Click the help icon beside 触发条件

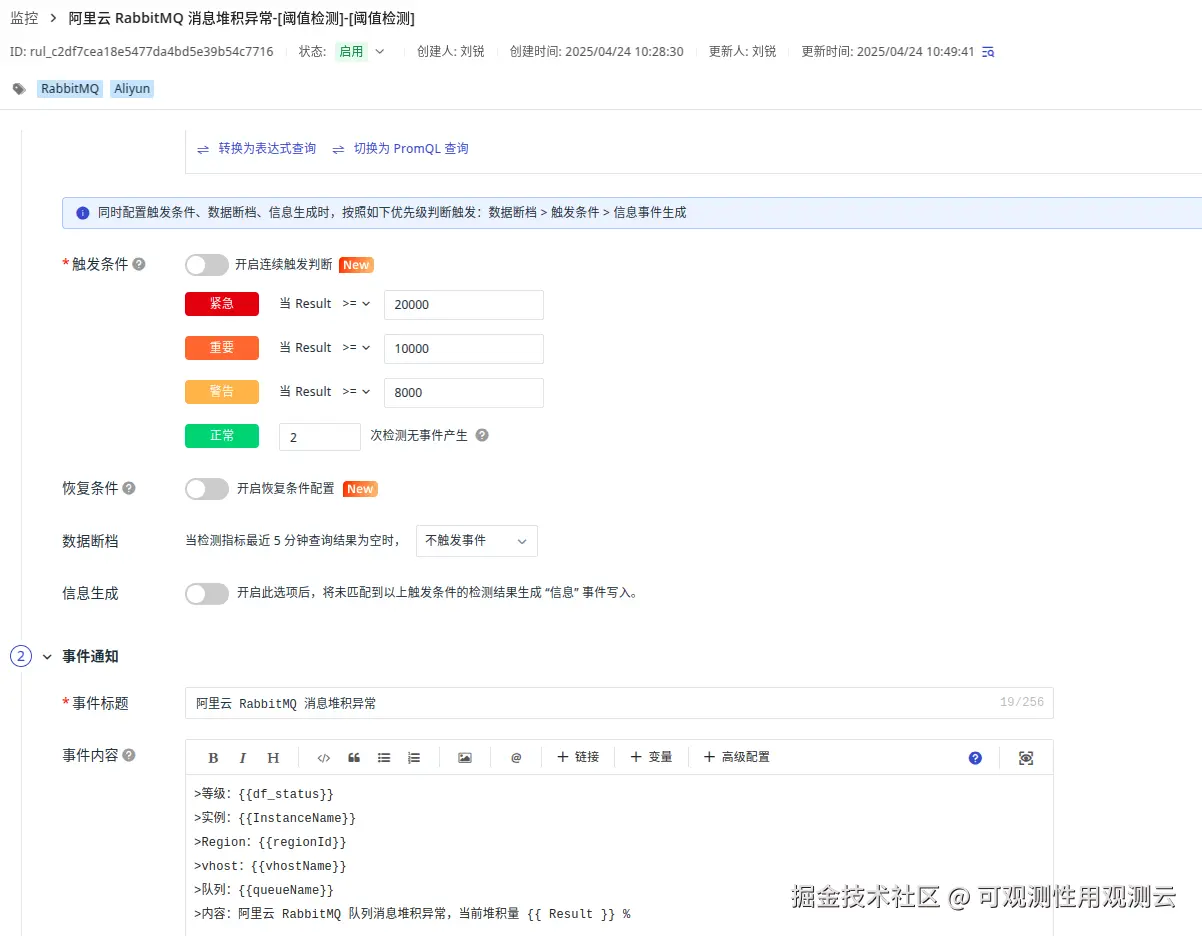(x=139, y=264)
